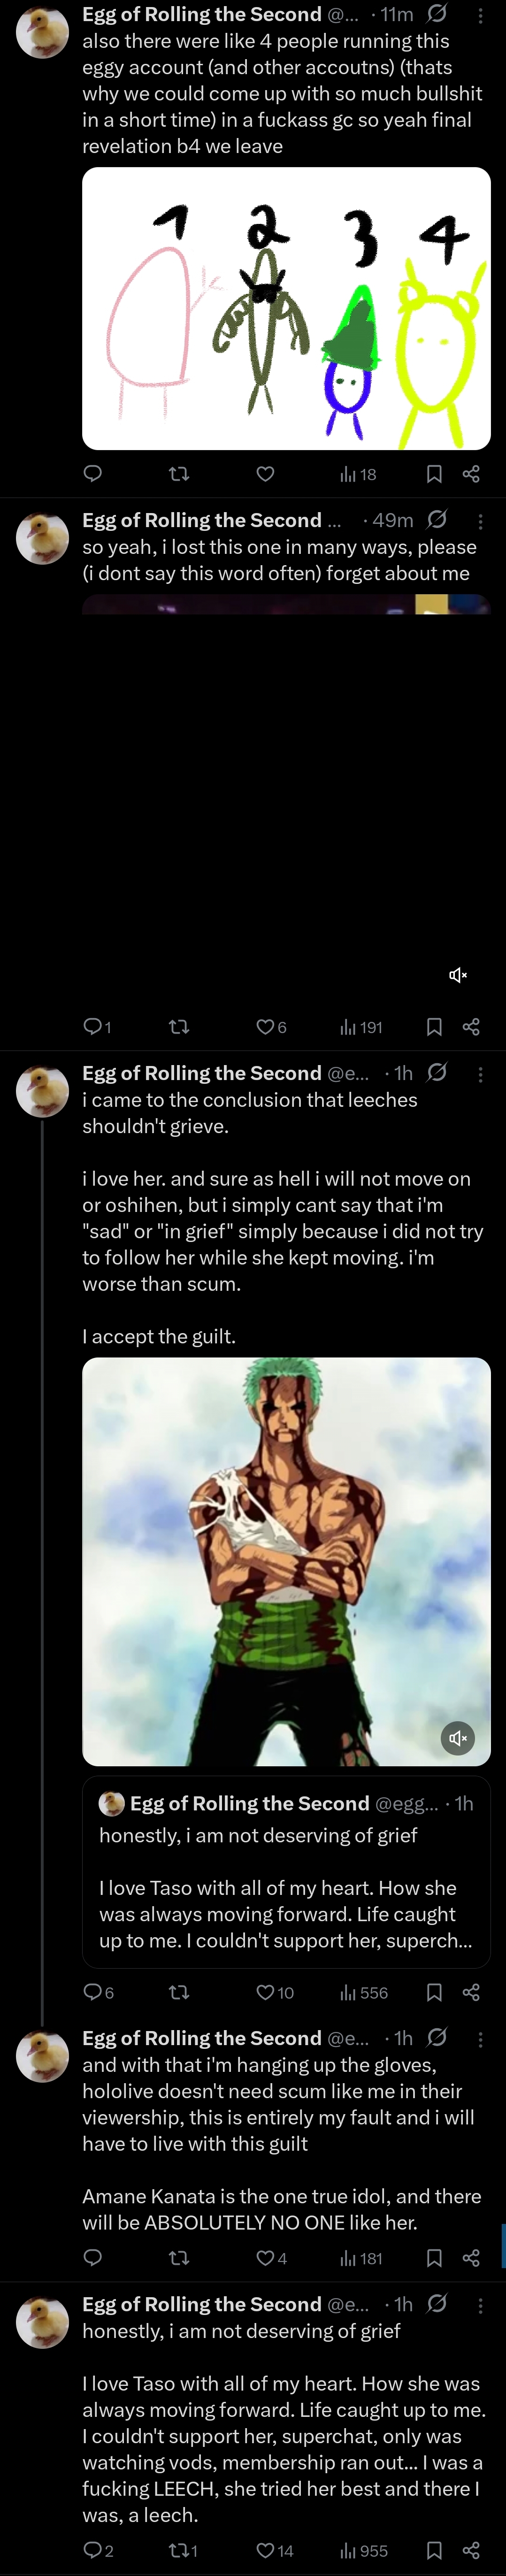Retweet the drawing of four numbered characters

179,474
